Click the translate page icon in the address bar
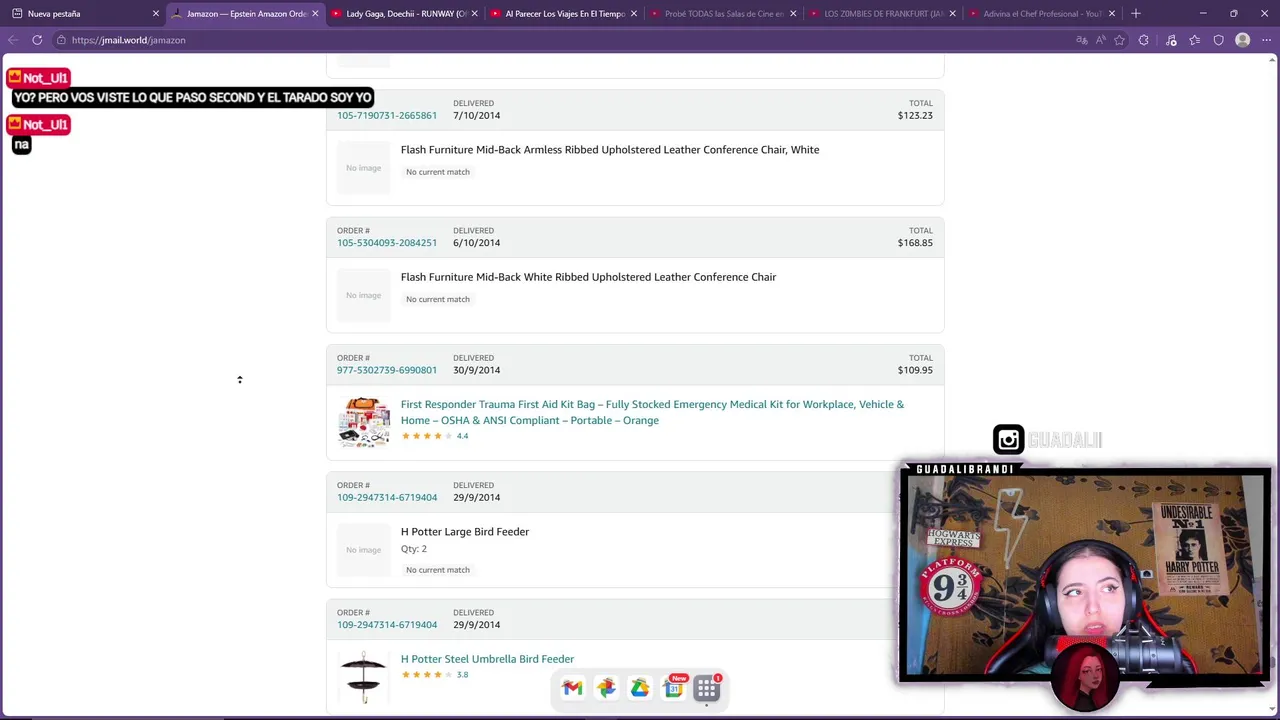The width and height of the screenshot is (1280, 720). click(x=1081, y=40)
